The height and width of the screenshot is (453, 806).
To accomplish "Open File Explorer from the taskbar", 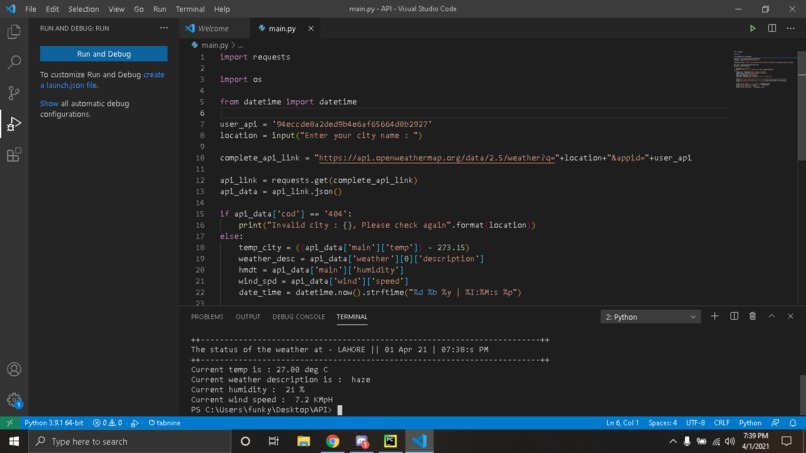I will point(303,441).
